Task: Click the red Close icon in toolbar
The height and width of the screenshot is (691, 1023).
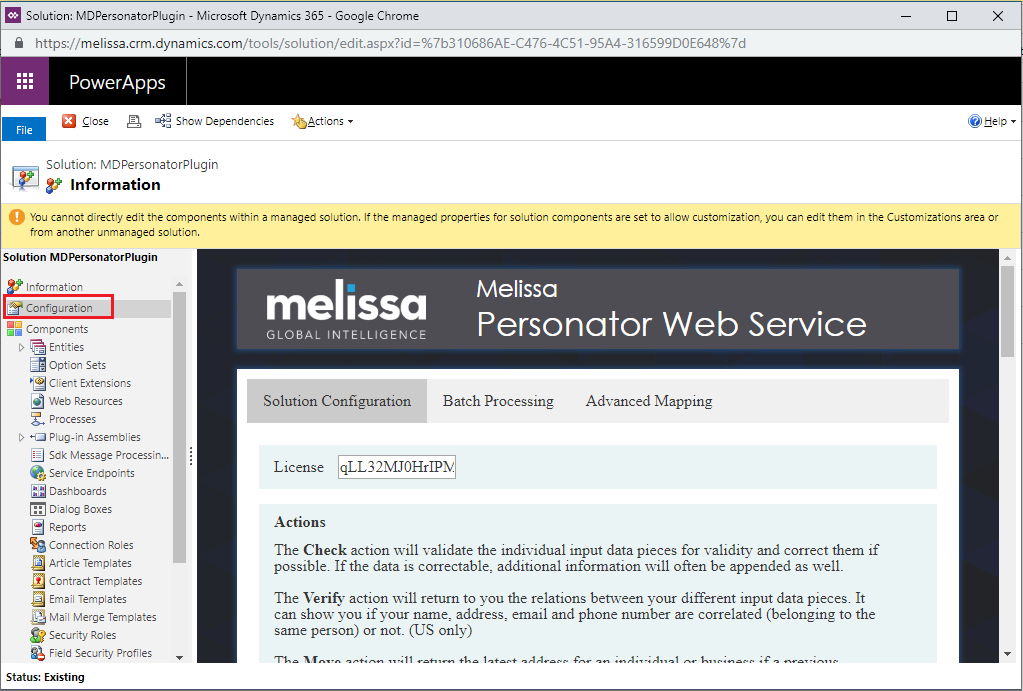Action: (69, 121)
